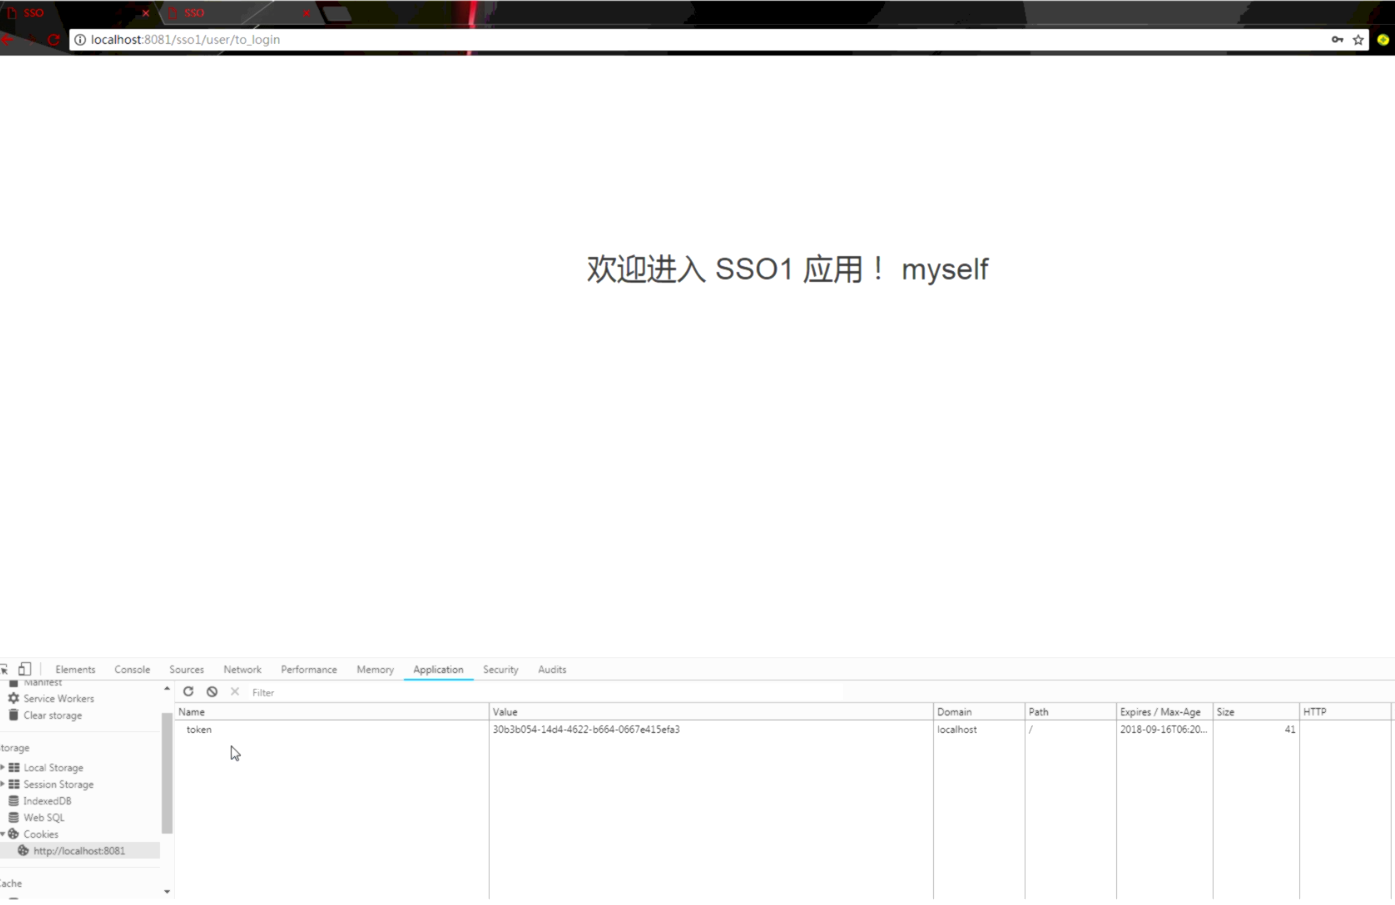Open Service Workers in the sidebar
The height and width of the screenshot is (905, 1395).
[59, 699]
